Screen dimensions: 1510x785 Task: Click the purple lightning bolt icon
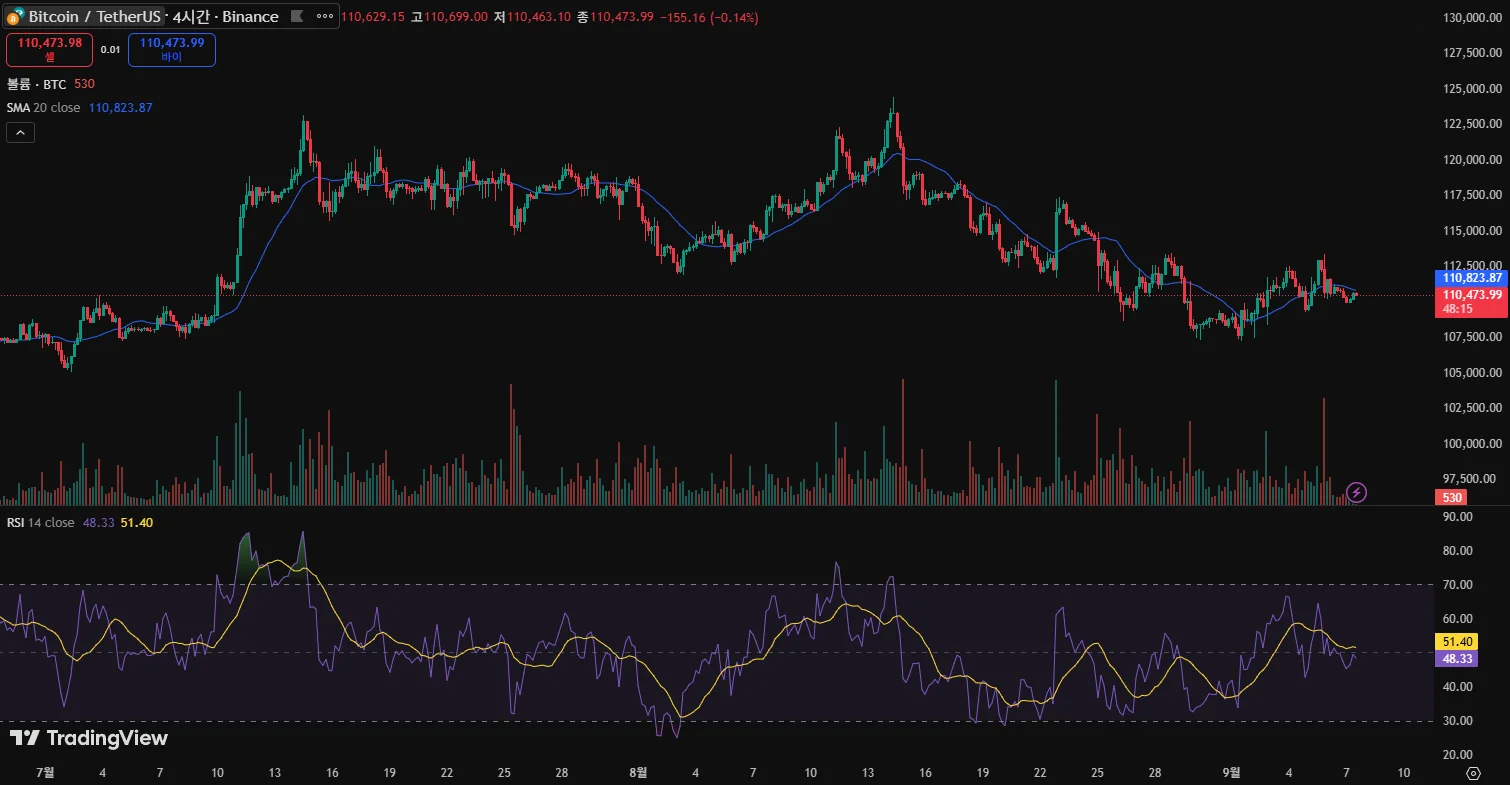point(1356,491)
